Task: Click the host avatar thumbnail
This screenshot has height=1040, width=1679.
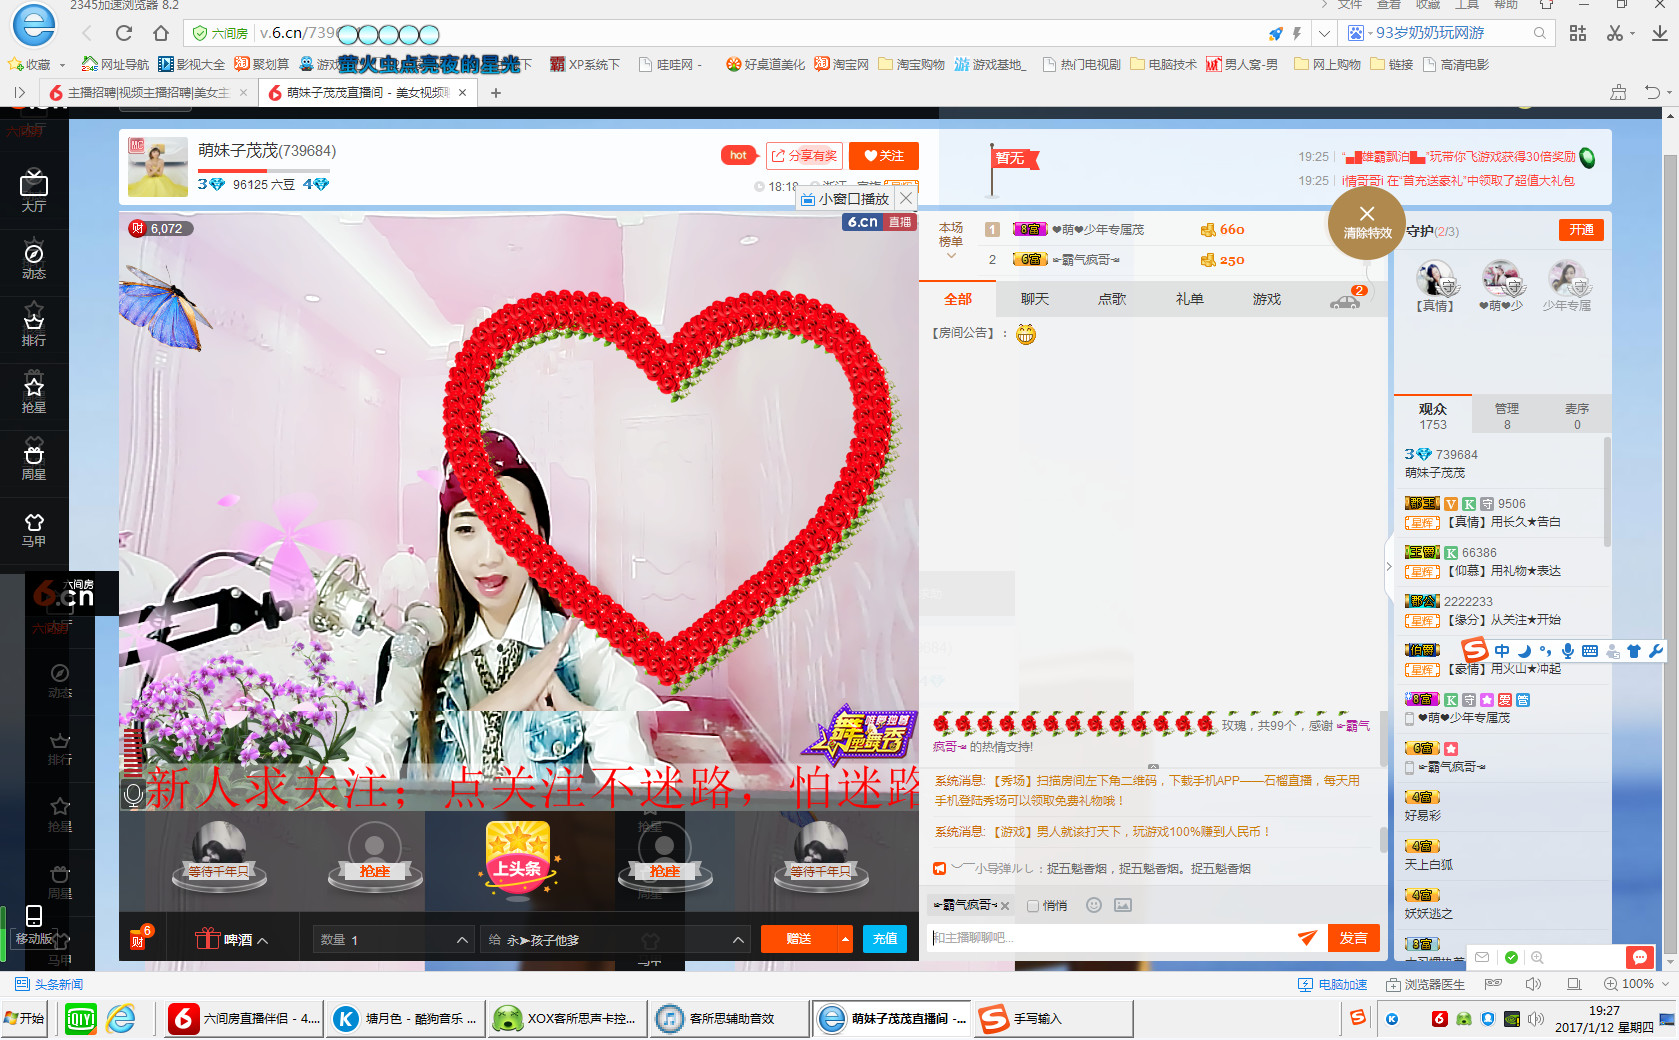Action: 158,167
